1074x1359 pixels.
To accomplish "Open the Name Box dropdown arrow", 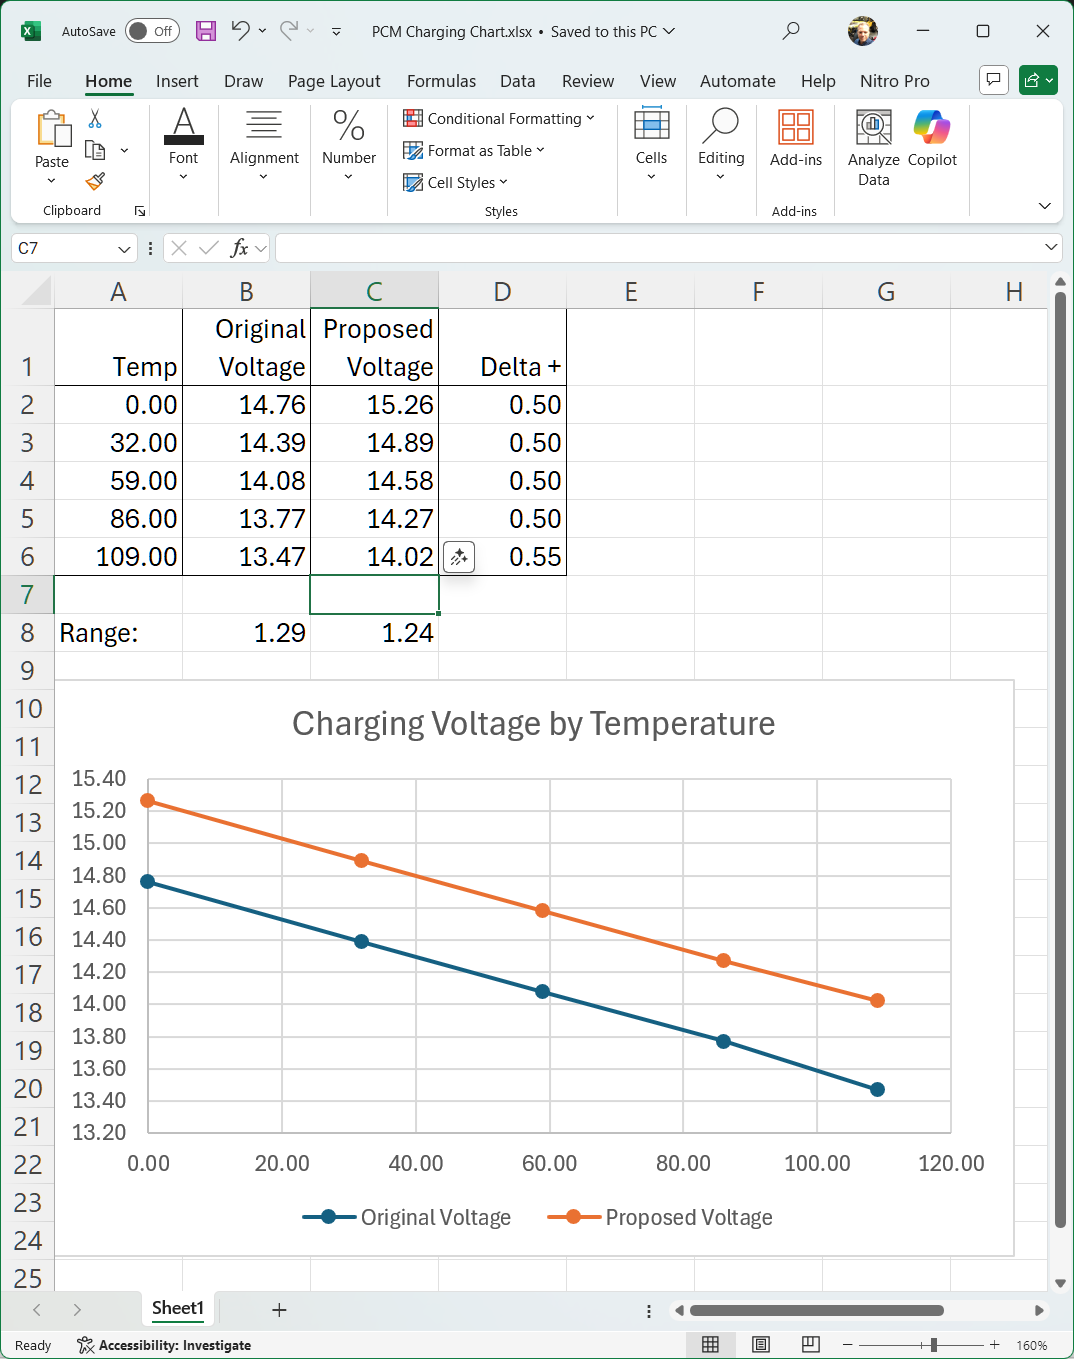I will point(124,249).
